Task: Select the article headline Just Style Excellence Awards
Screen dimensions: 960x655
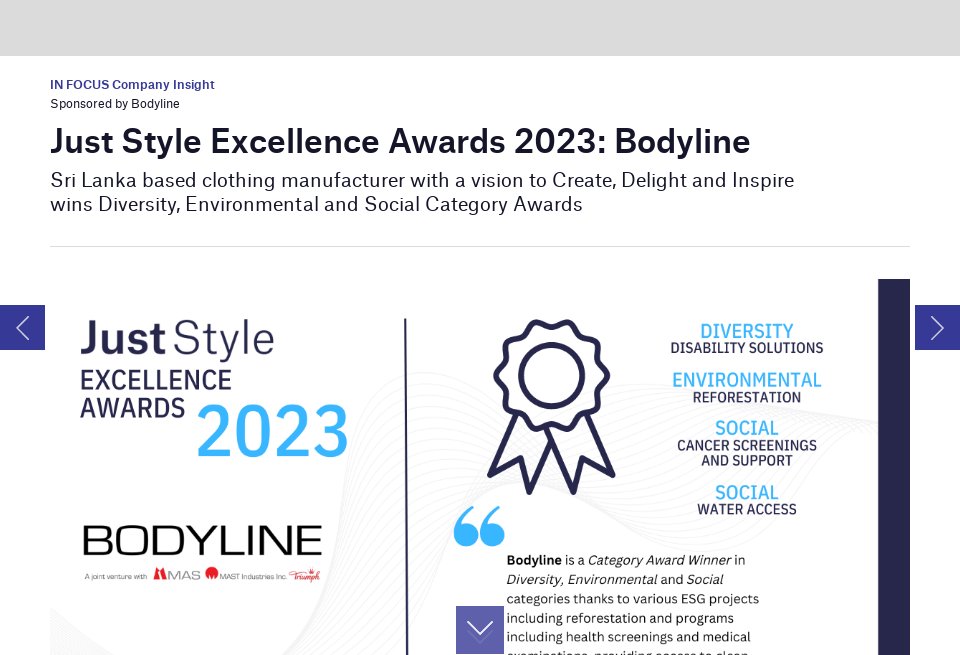Action: point(400,141)
